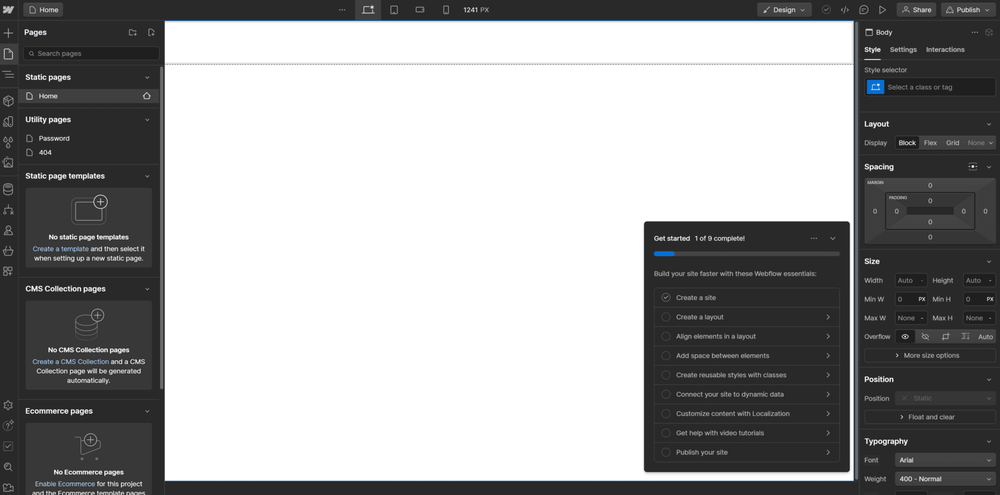Open the Navigator panel in left sidebar

coord(8,75)
